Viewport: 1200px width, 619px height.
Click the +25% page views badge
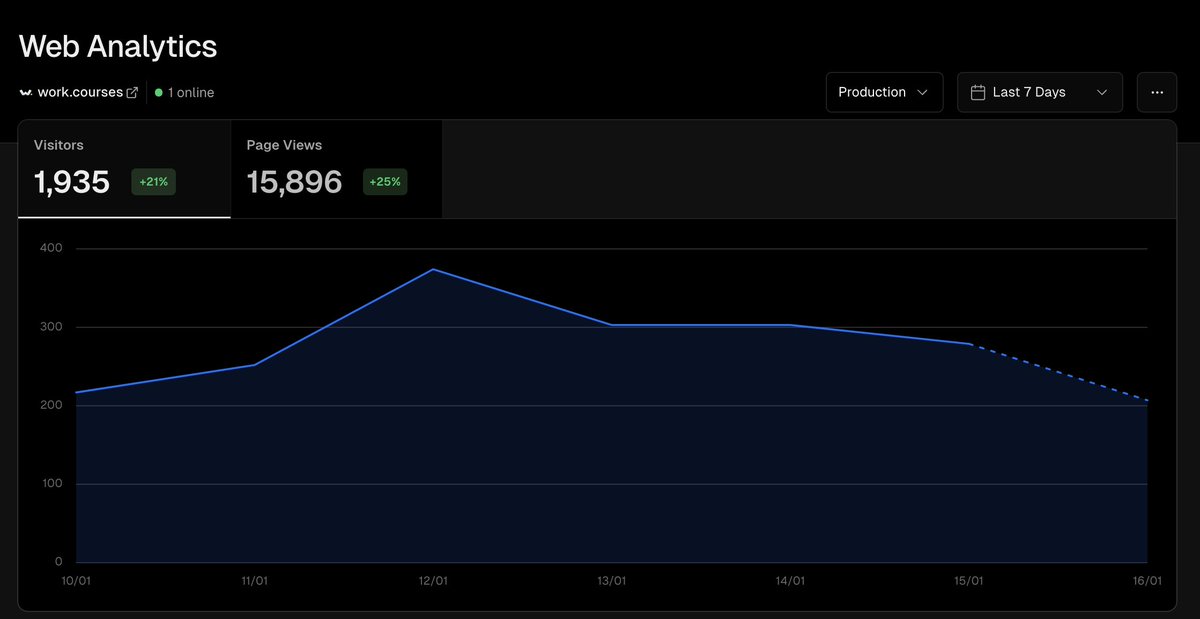tap(385, 182)
